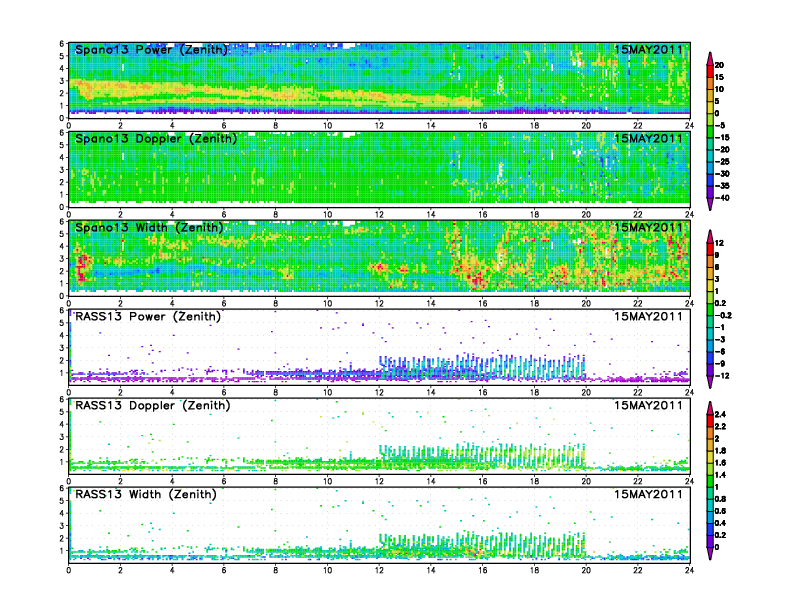Screen dimensions: 792x612
Task: Click the colorbar label -5
Action: pos(720,126)
